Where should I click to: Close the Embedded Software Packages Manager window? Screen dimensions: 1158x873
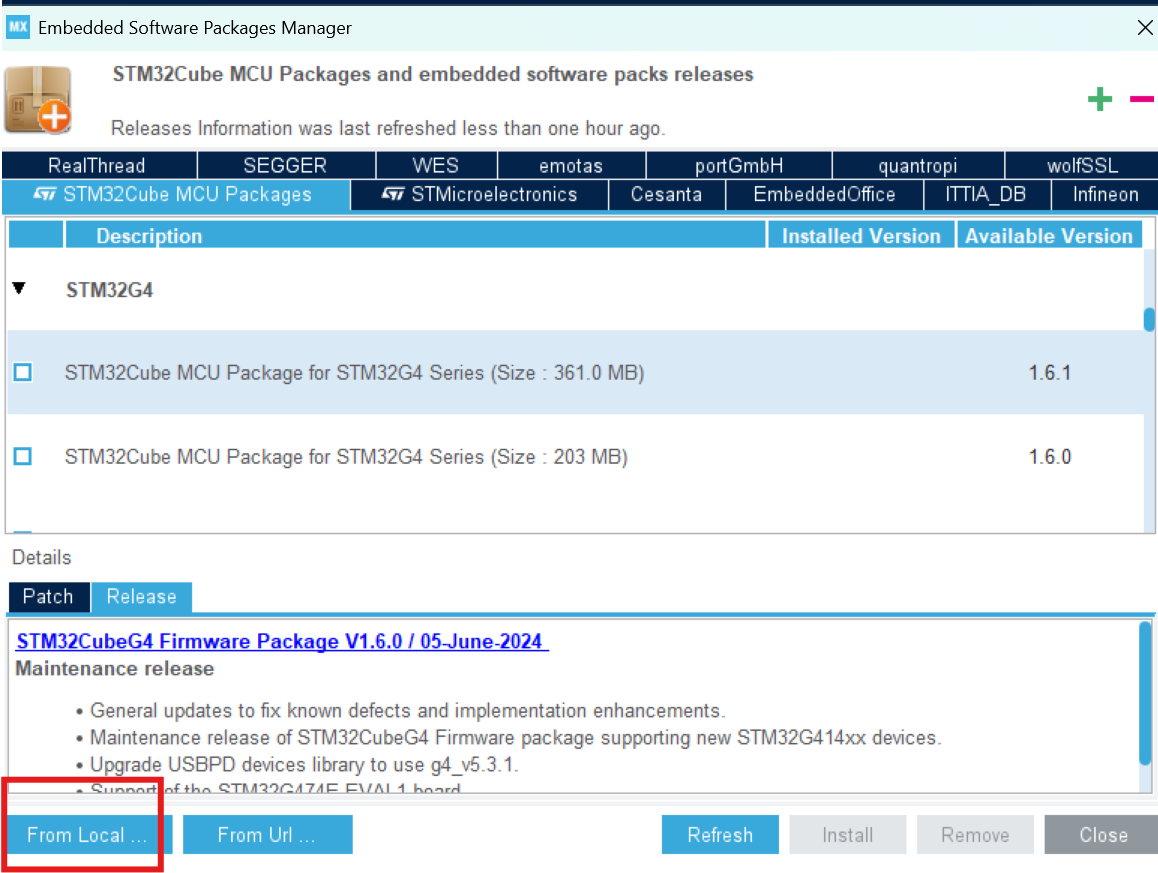click(1145, 27)
